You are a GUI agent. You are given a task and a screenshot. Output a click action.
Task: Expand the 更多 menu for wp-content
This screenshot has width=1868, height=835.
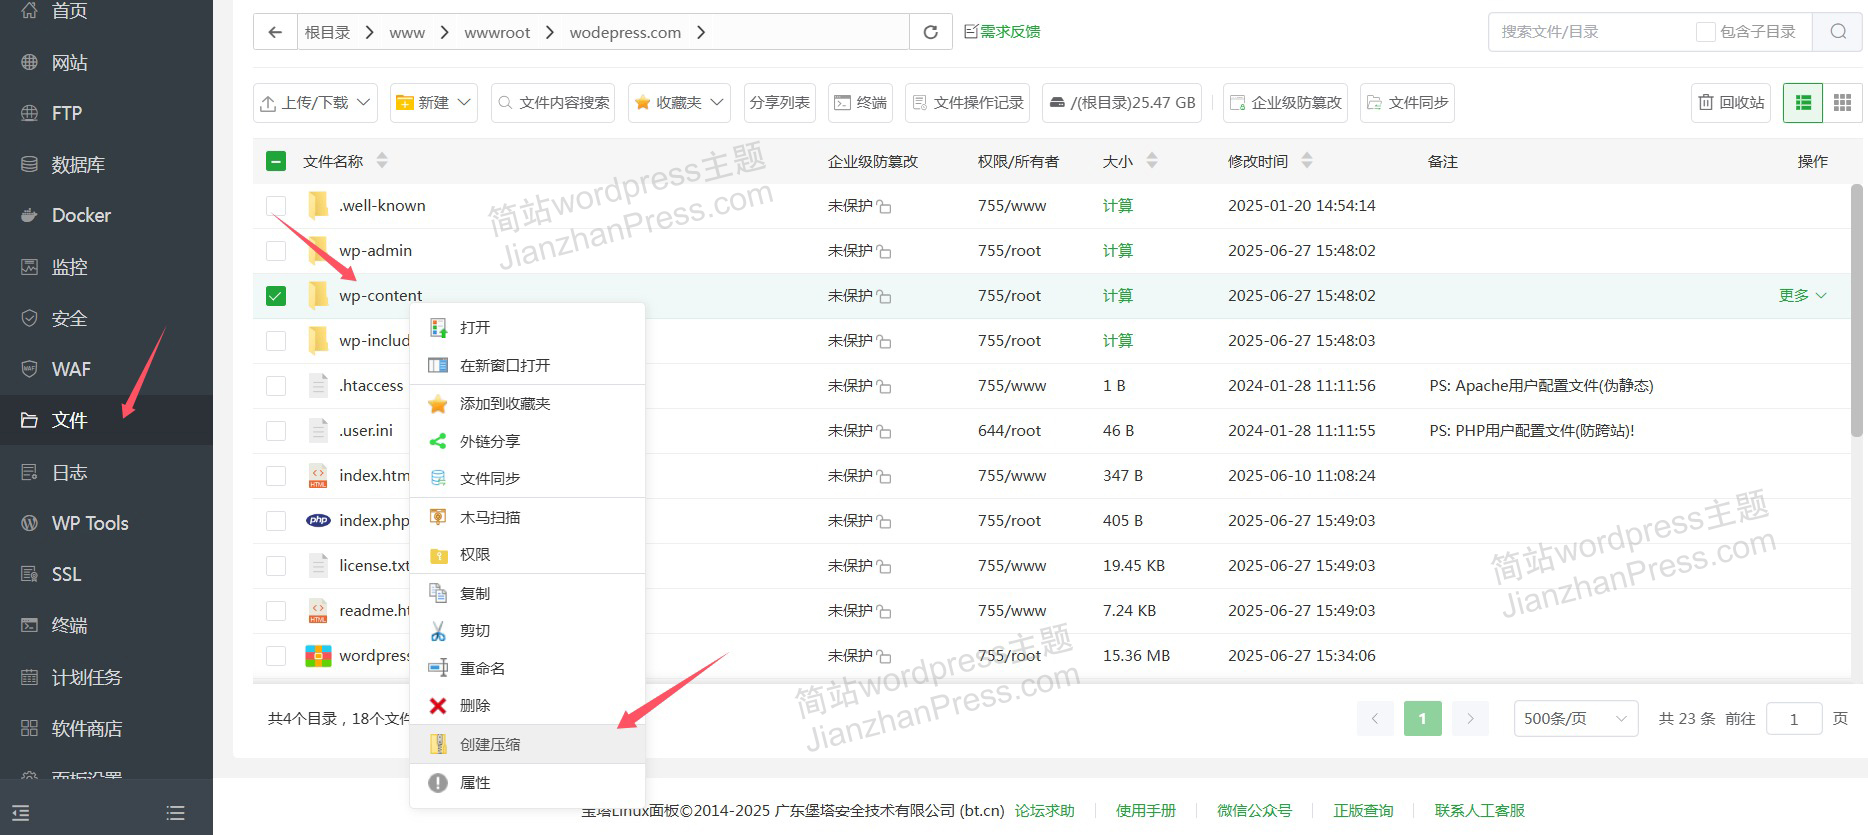point(1802,296)
